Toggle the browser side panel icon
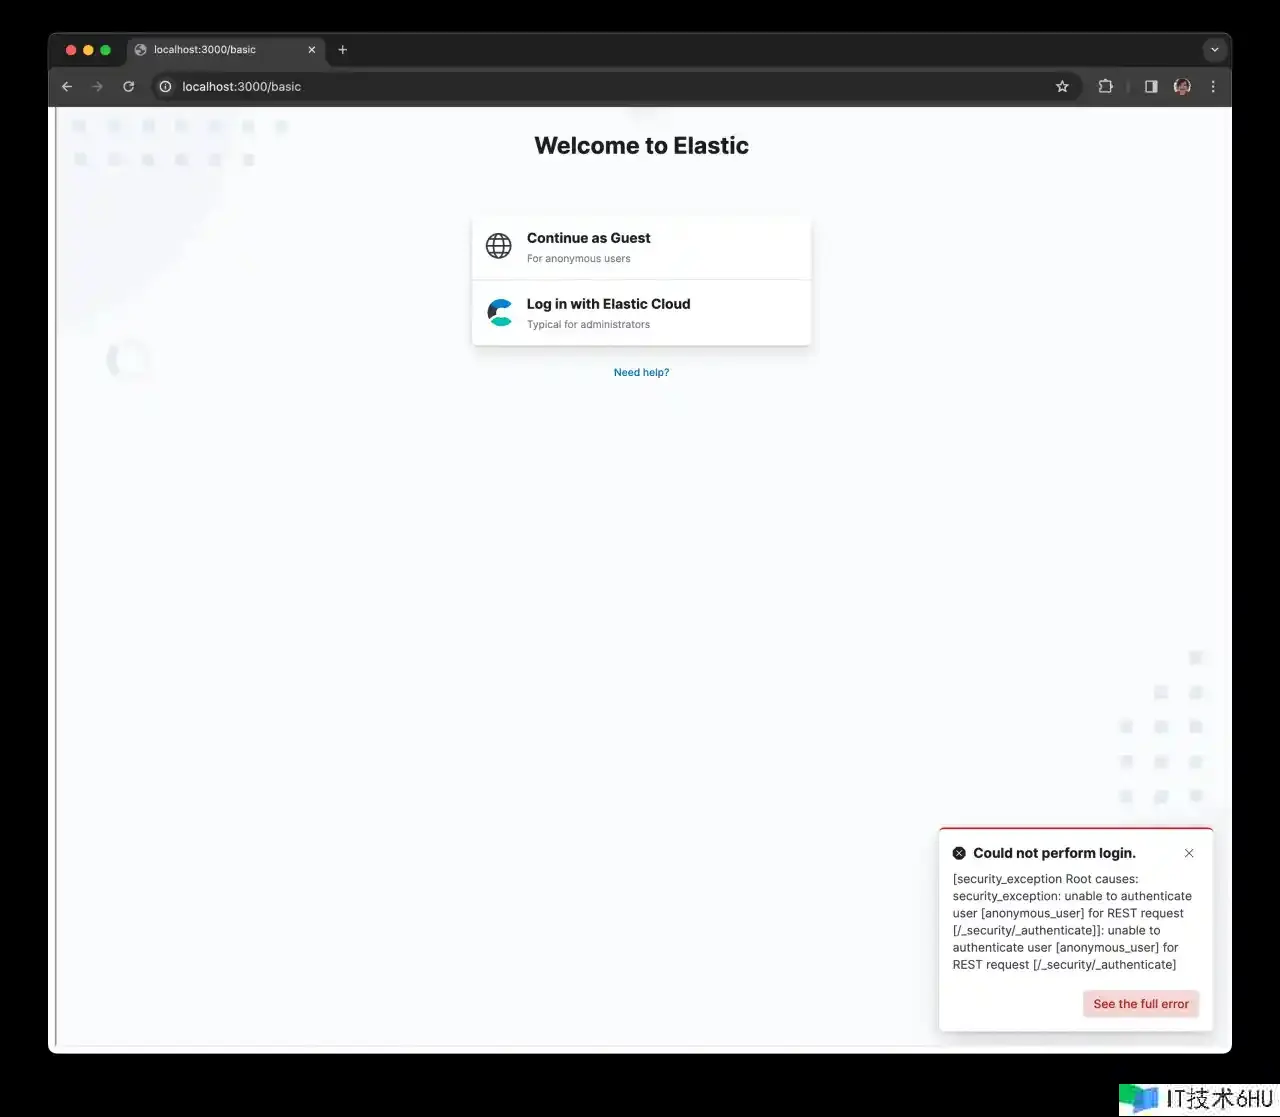Screen dimensions: 1280x1117 (x=1151, y=87)
